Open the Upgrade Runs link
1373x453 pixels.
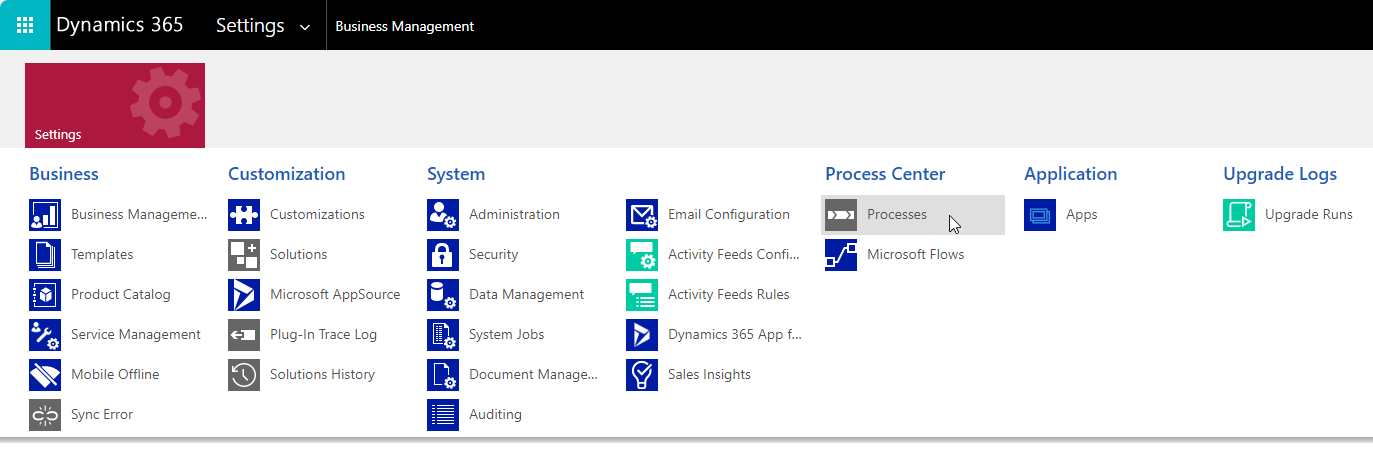1309,214
